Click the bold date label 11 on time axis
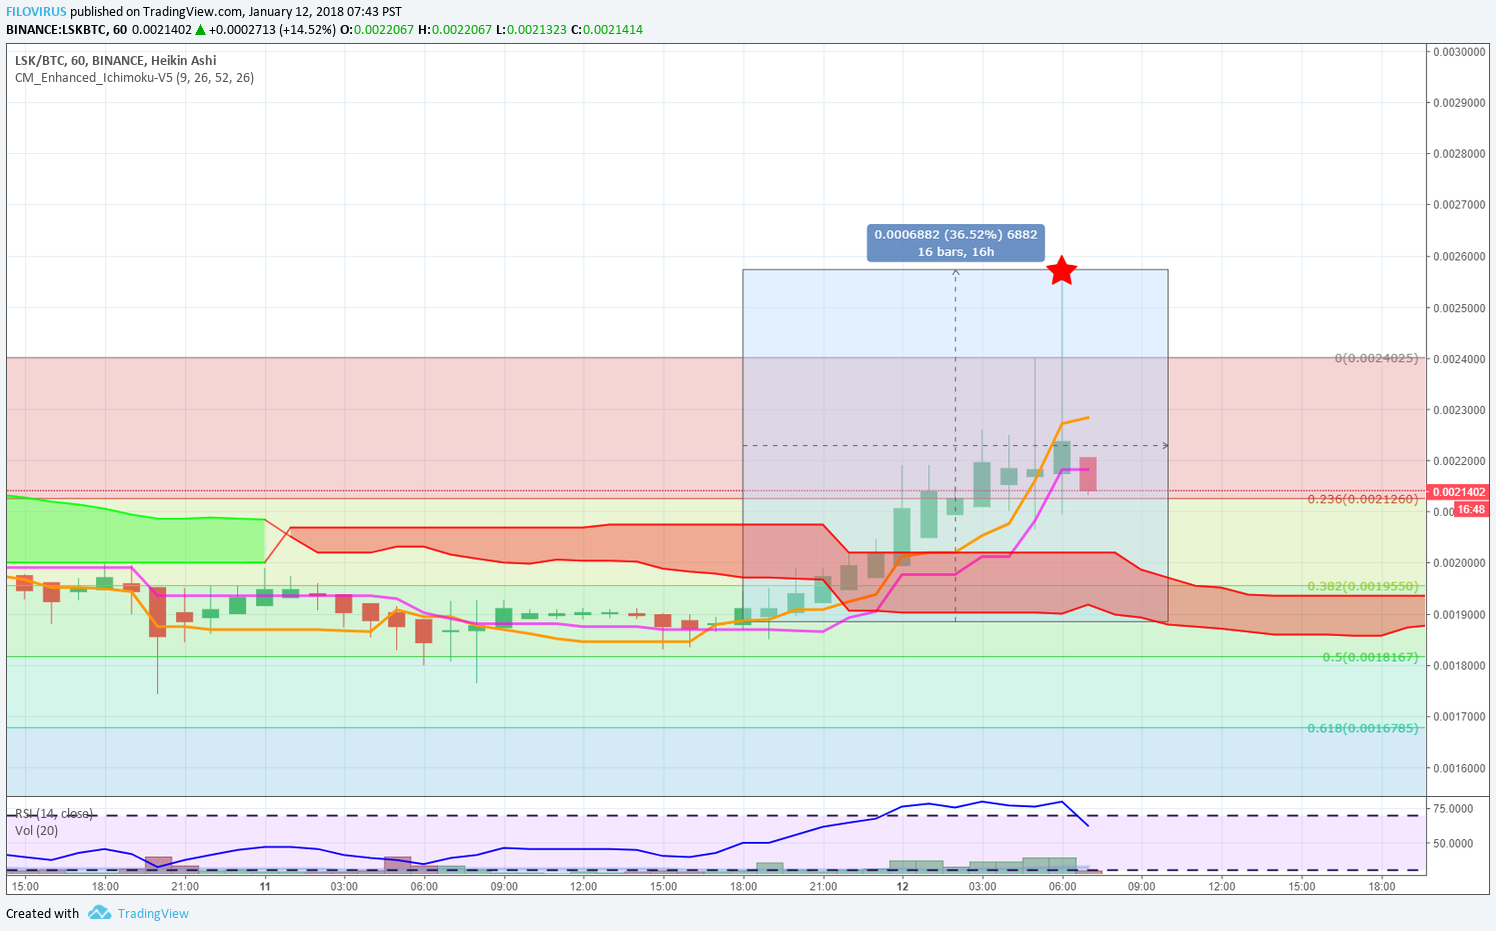Image resolution: width=1496 pixels, height=931 pixels. 265,886
